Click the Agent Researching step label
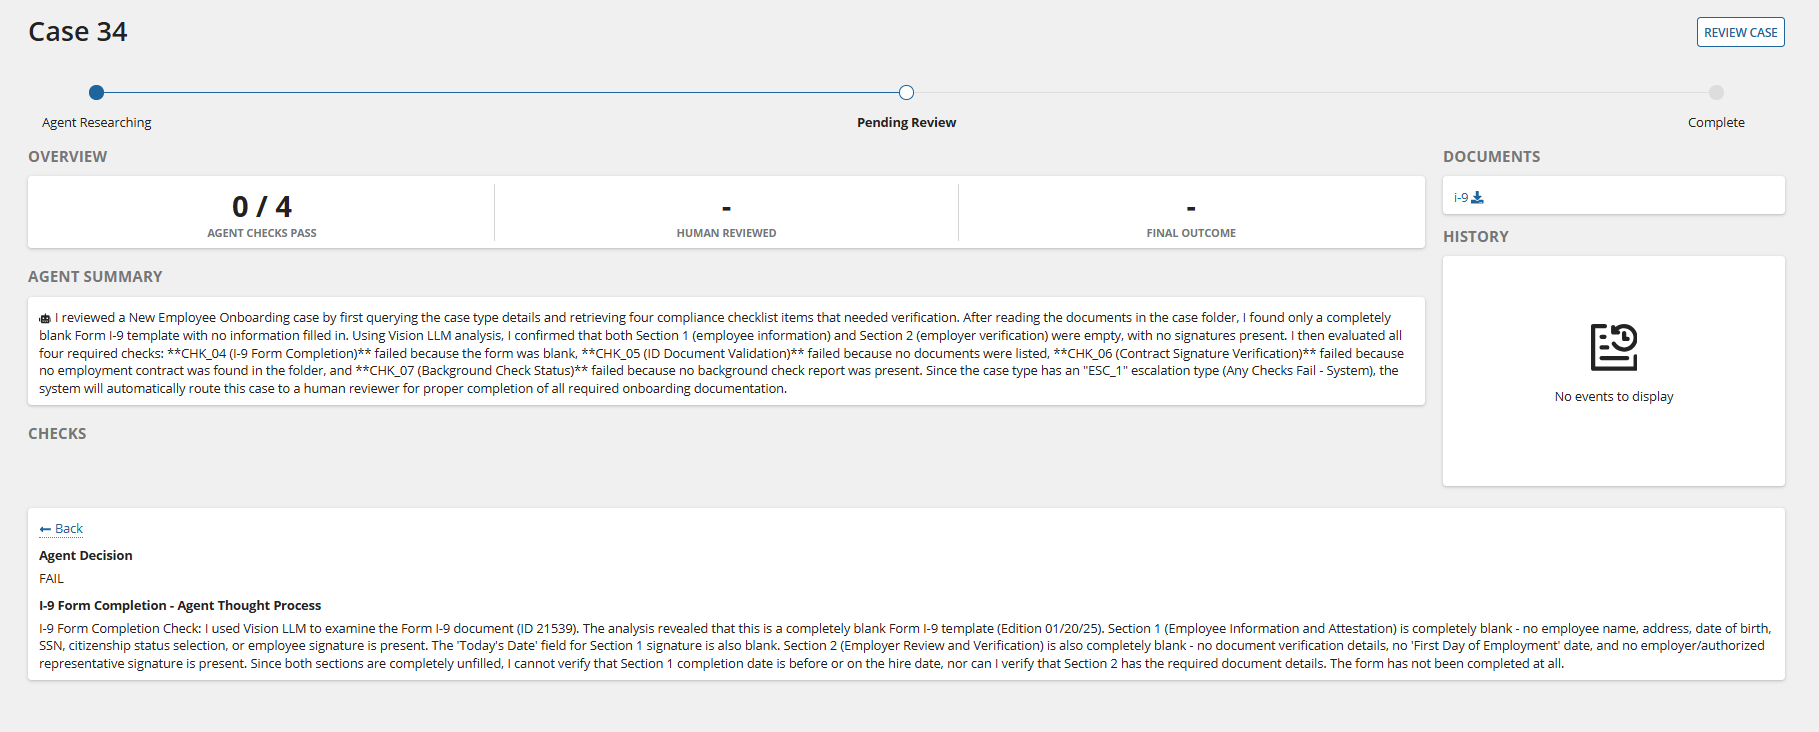 click(x=96, y=122)
